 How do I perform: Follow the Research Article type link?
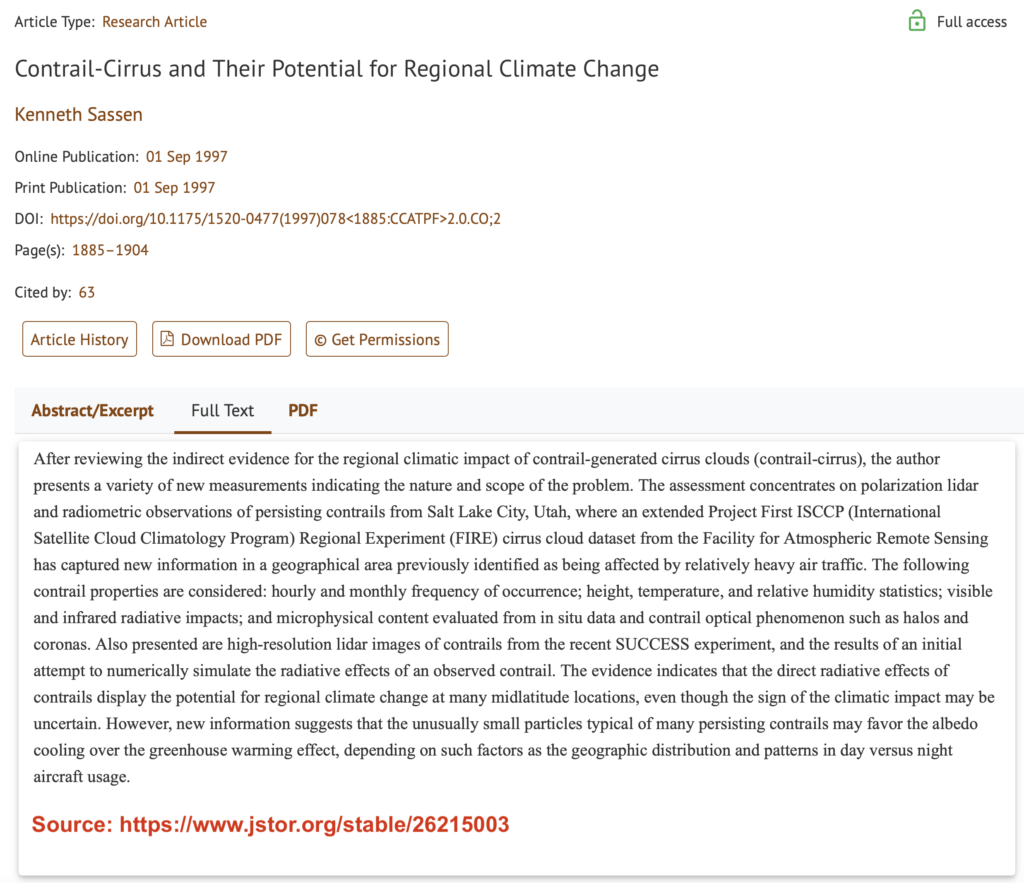click(154, 21)
